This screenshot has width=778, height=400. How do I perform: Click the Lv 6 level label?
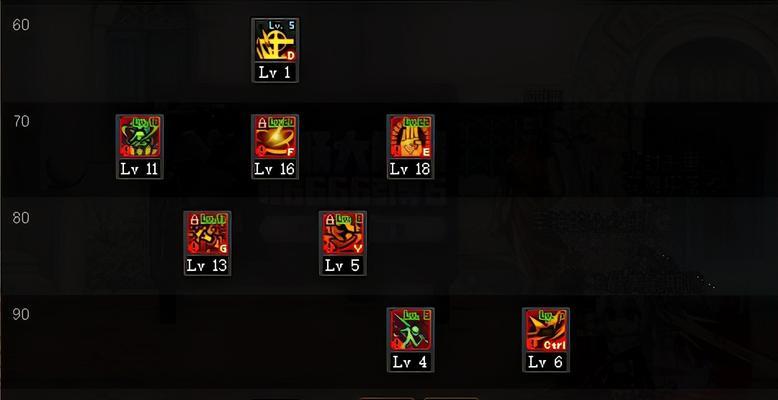point(546,362)
